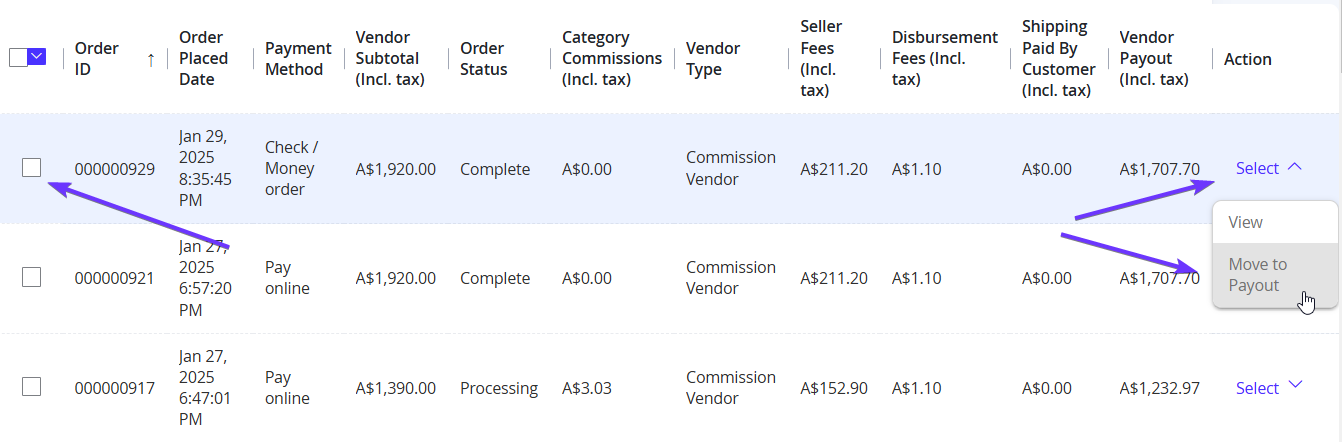The height and width of the screenshot is (442, 1342).
Task: Click the Order Status column header
Action: pyautogui.click(x=484, y=59)
